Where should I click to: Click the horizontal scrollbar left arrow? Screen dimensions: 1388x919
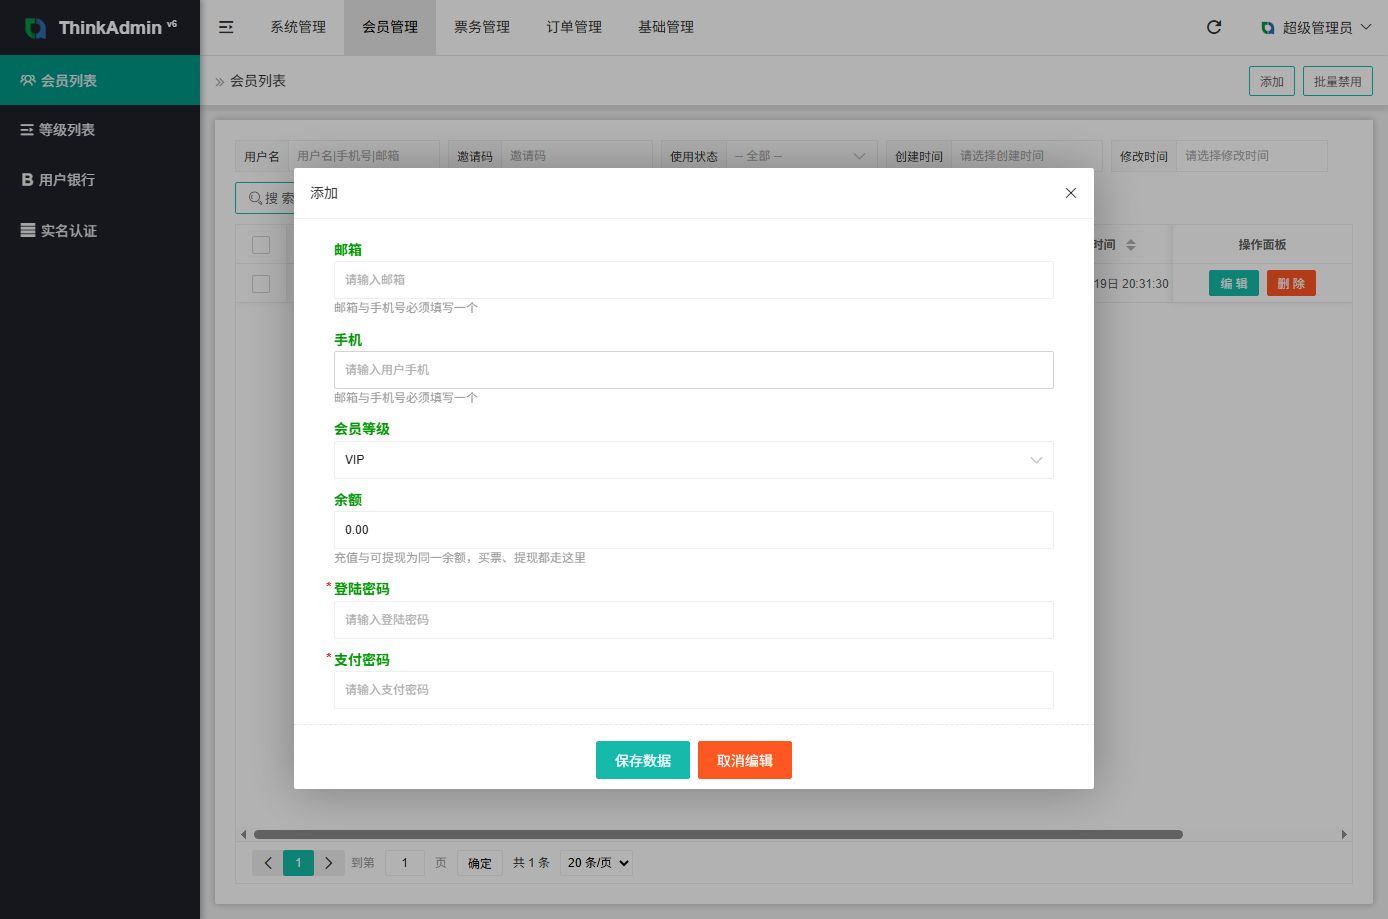(x=243, y=834)
